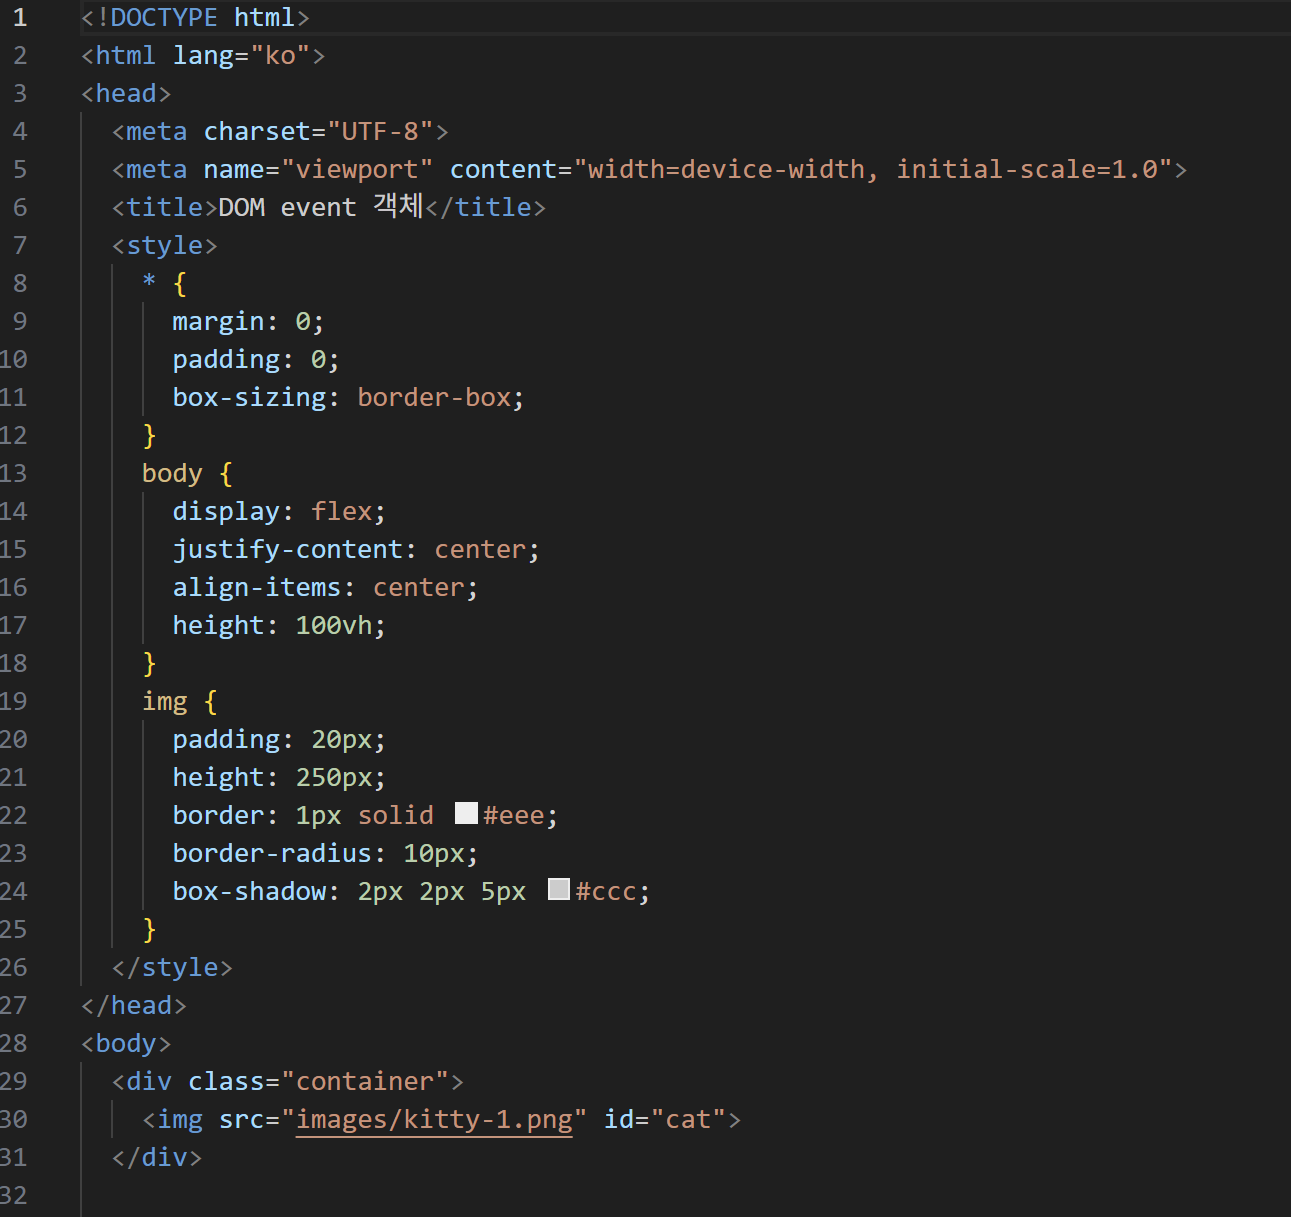
Task: Click the justify-content property
Action: (x=287, y=549)
